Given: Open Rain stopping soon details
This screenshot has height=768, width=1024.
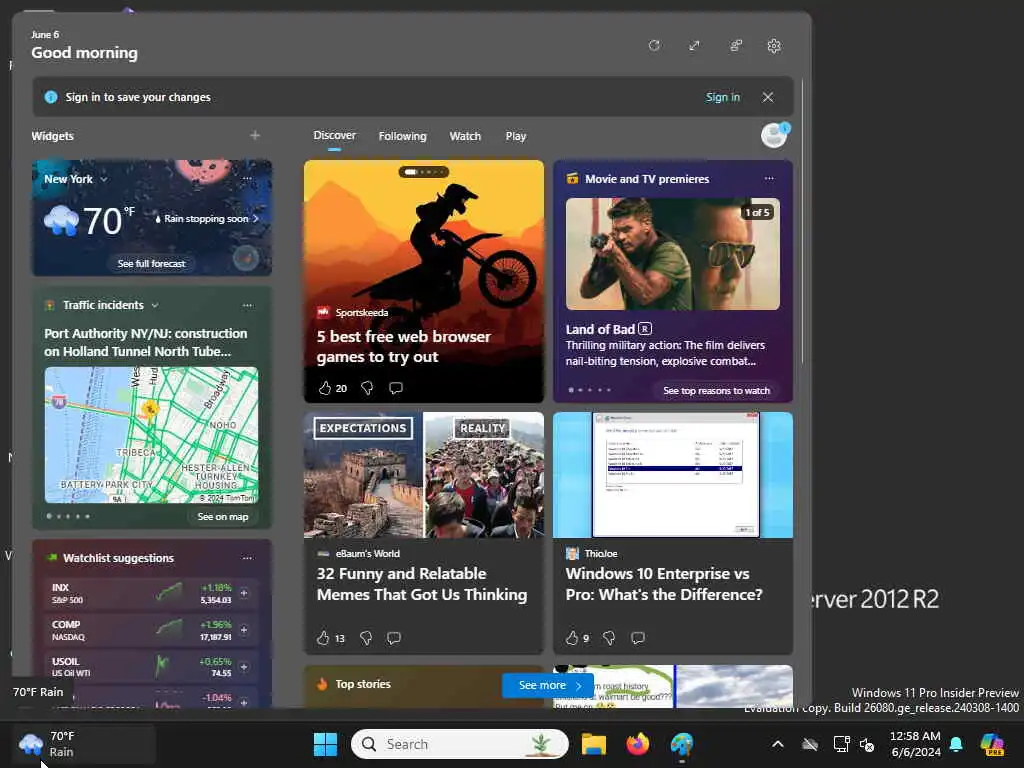Looking at the screenshot, I should tap(206, 219).
